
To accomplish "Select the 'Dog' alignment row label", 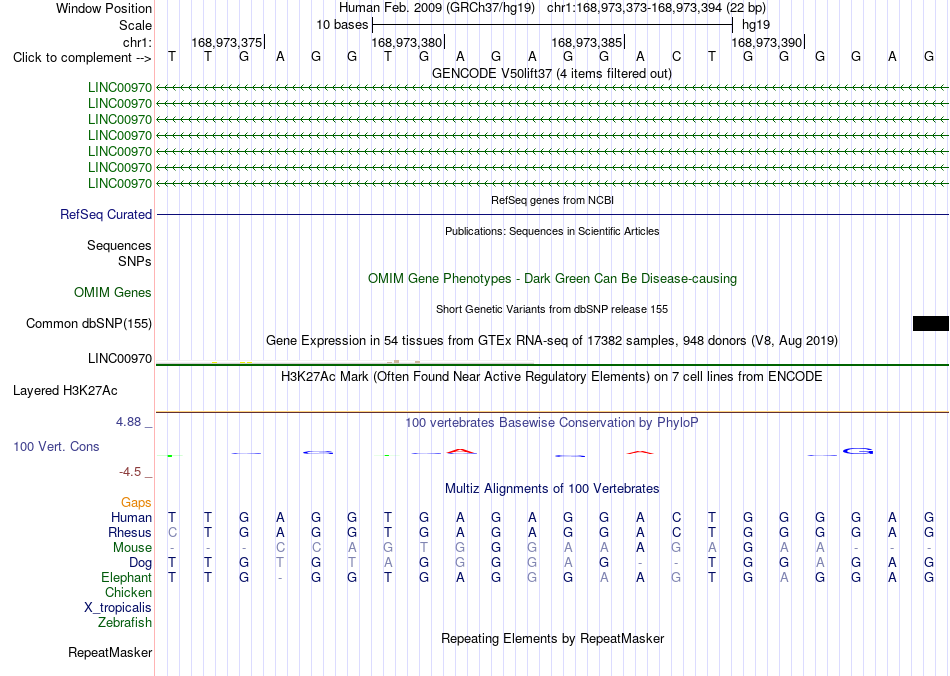I will tap(141, 563).
